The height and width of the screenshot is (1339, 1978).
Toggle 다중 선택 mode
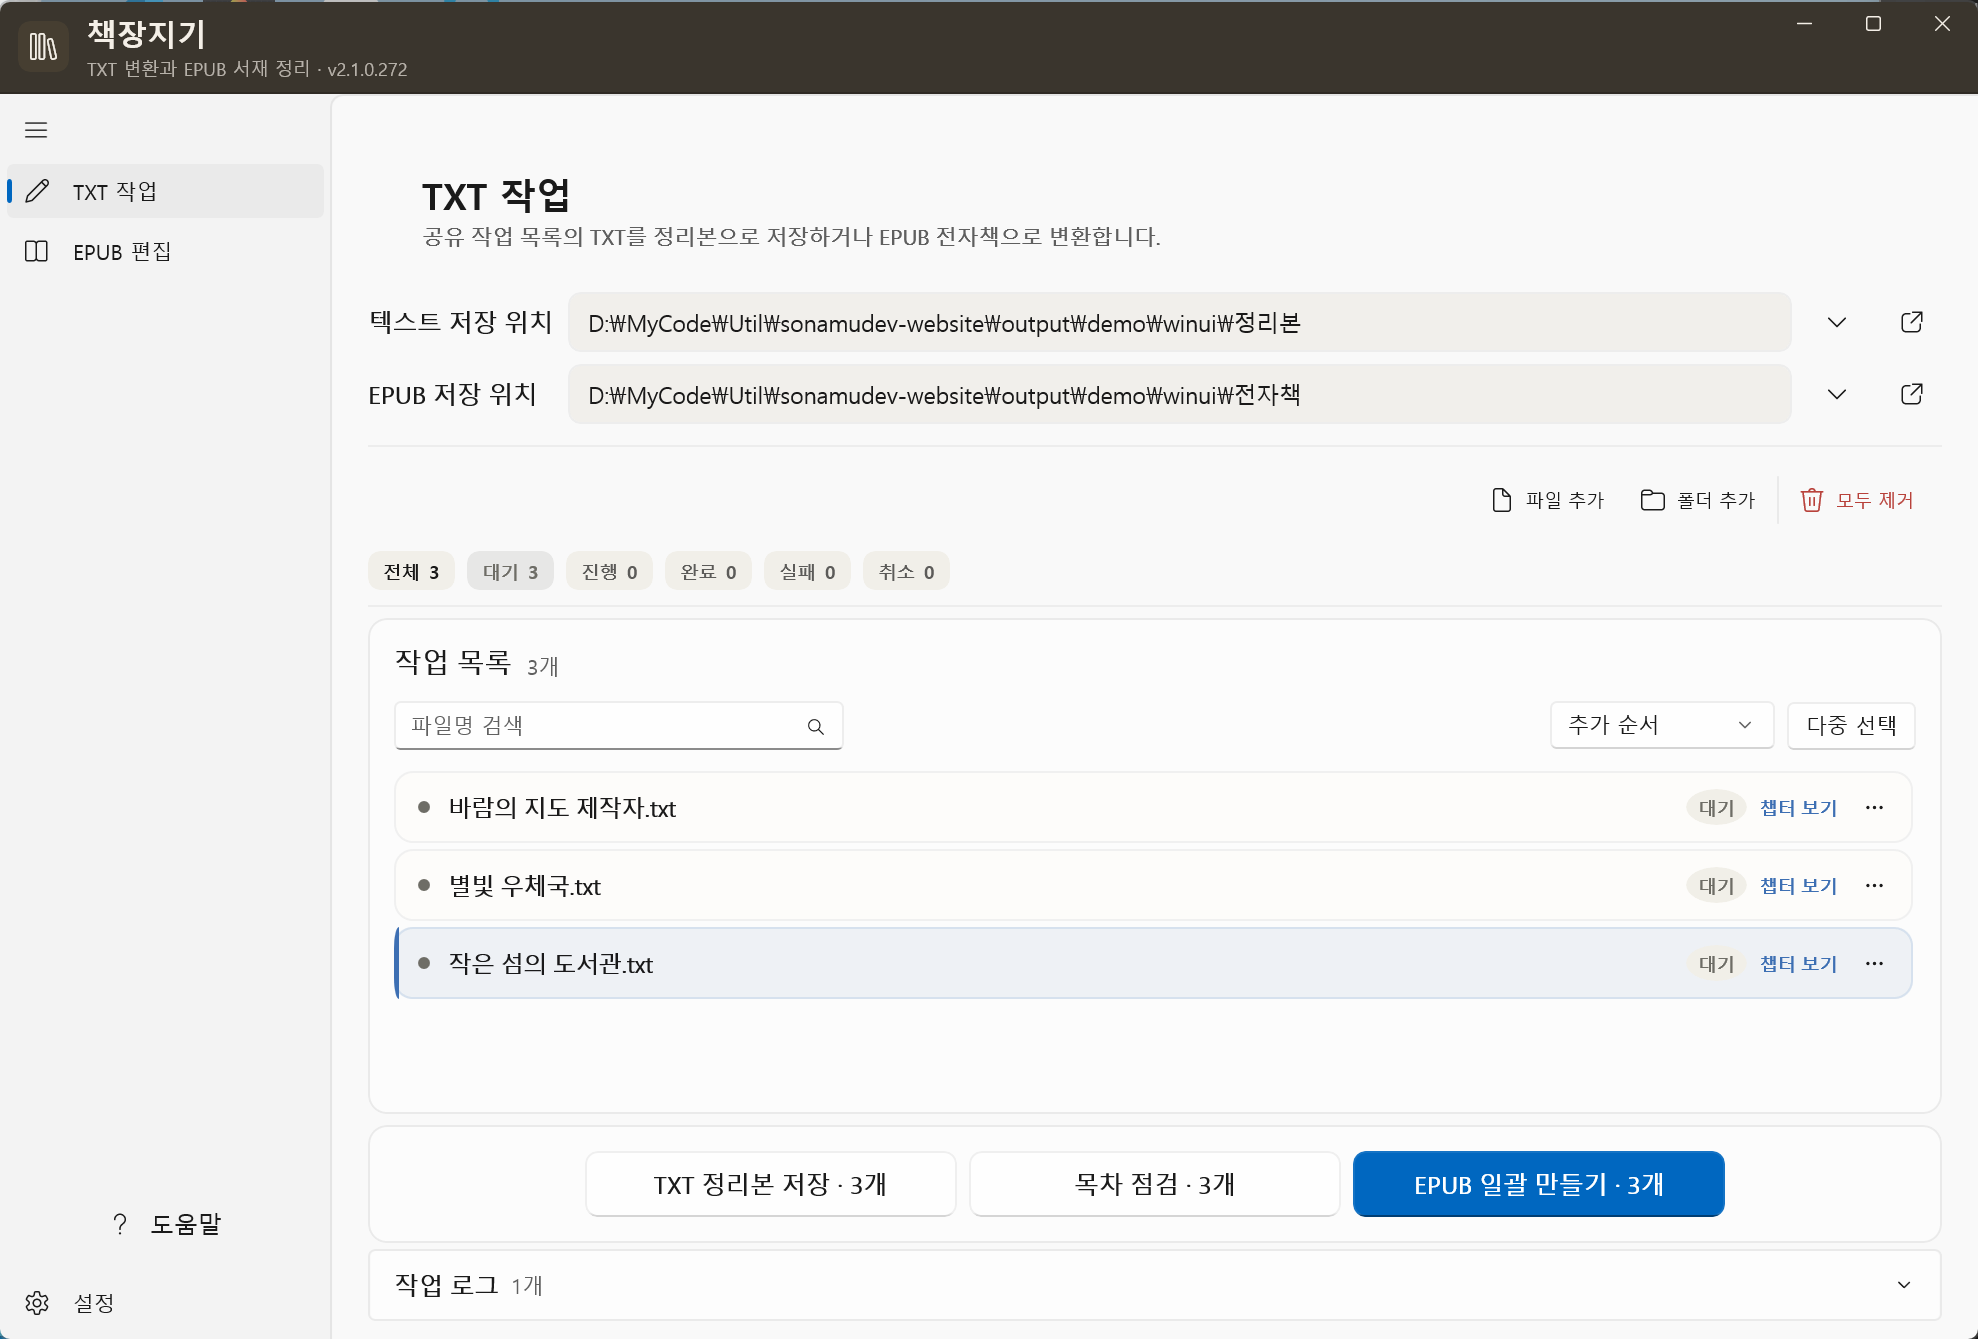tap(1851, 725)
